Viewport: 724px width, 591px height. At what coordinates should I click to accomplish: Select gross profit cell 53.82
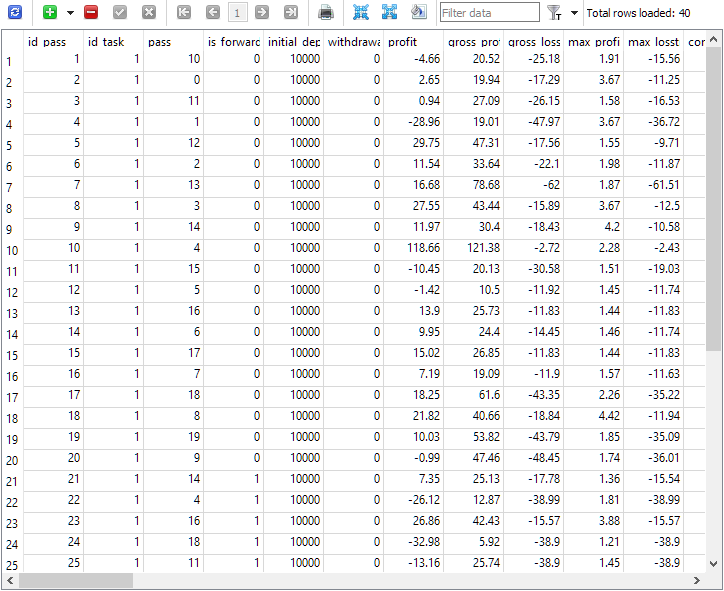473,437
